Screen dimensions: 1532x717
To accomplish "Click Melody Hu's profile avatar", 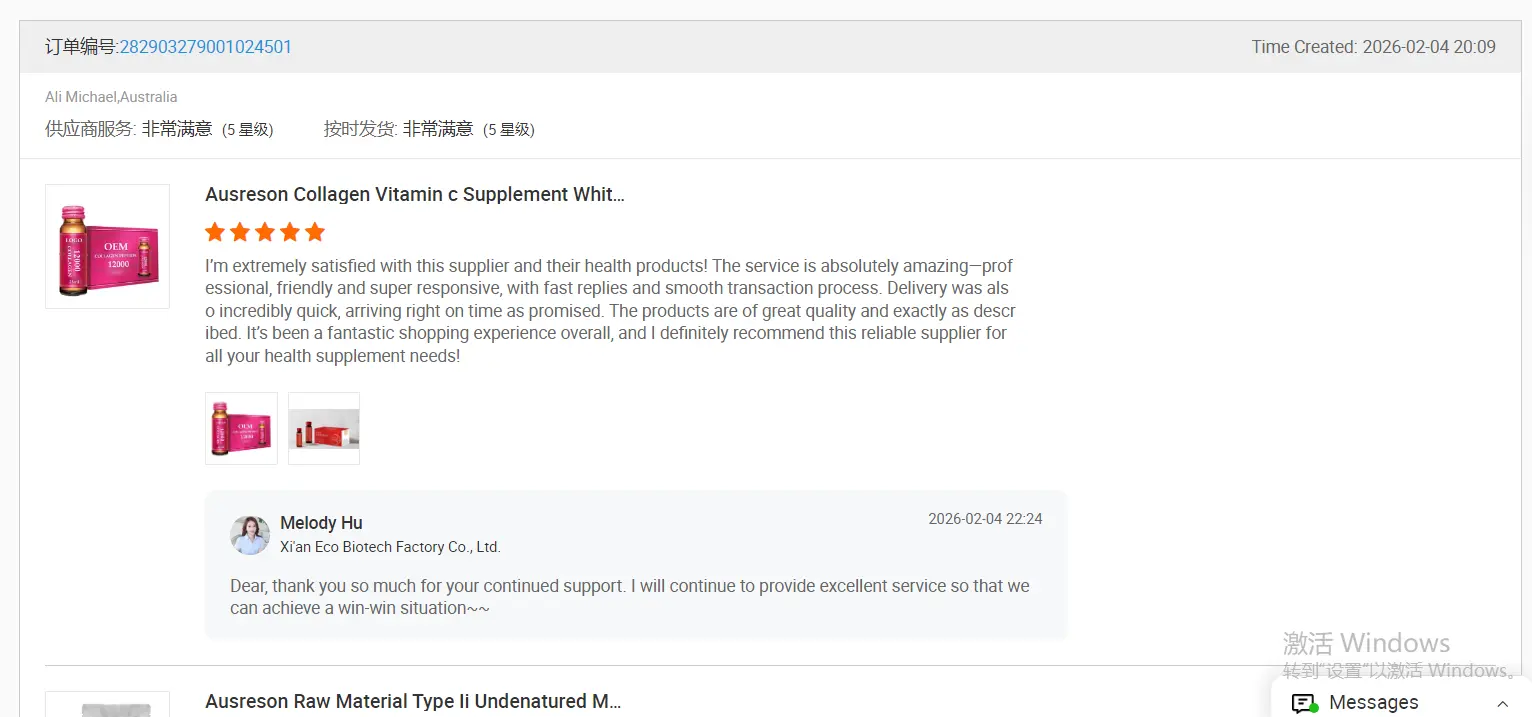I will 250,535.
